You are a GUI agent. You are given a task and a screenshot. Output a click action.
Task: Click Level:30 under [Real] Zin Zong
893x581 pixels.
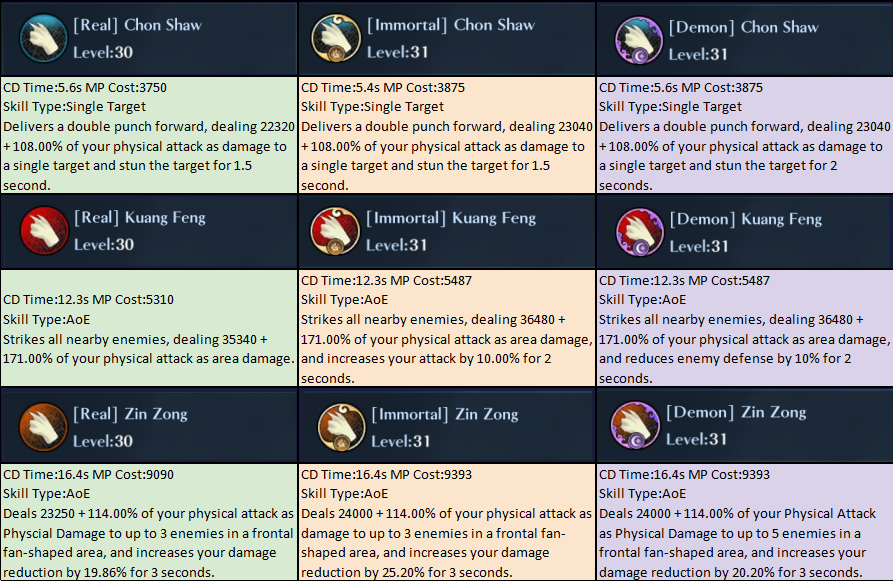pos(103,440)
